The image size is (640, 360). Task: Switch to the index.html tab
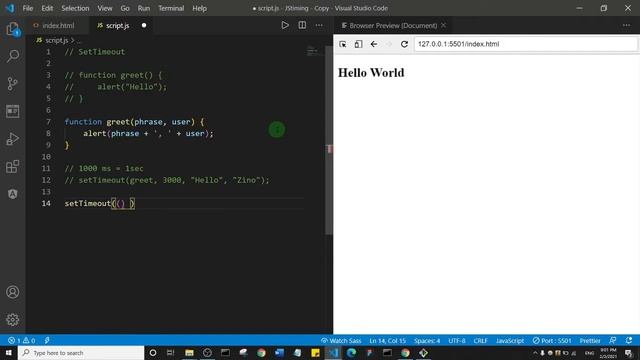58,25
